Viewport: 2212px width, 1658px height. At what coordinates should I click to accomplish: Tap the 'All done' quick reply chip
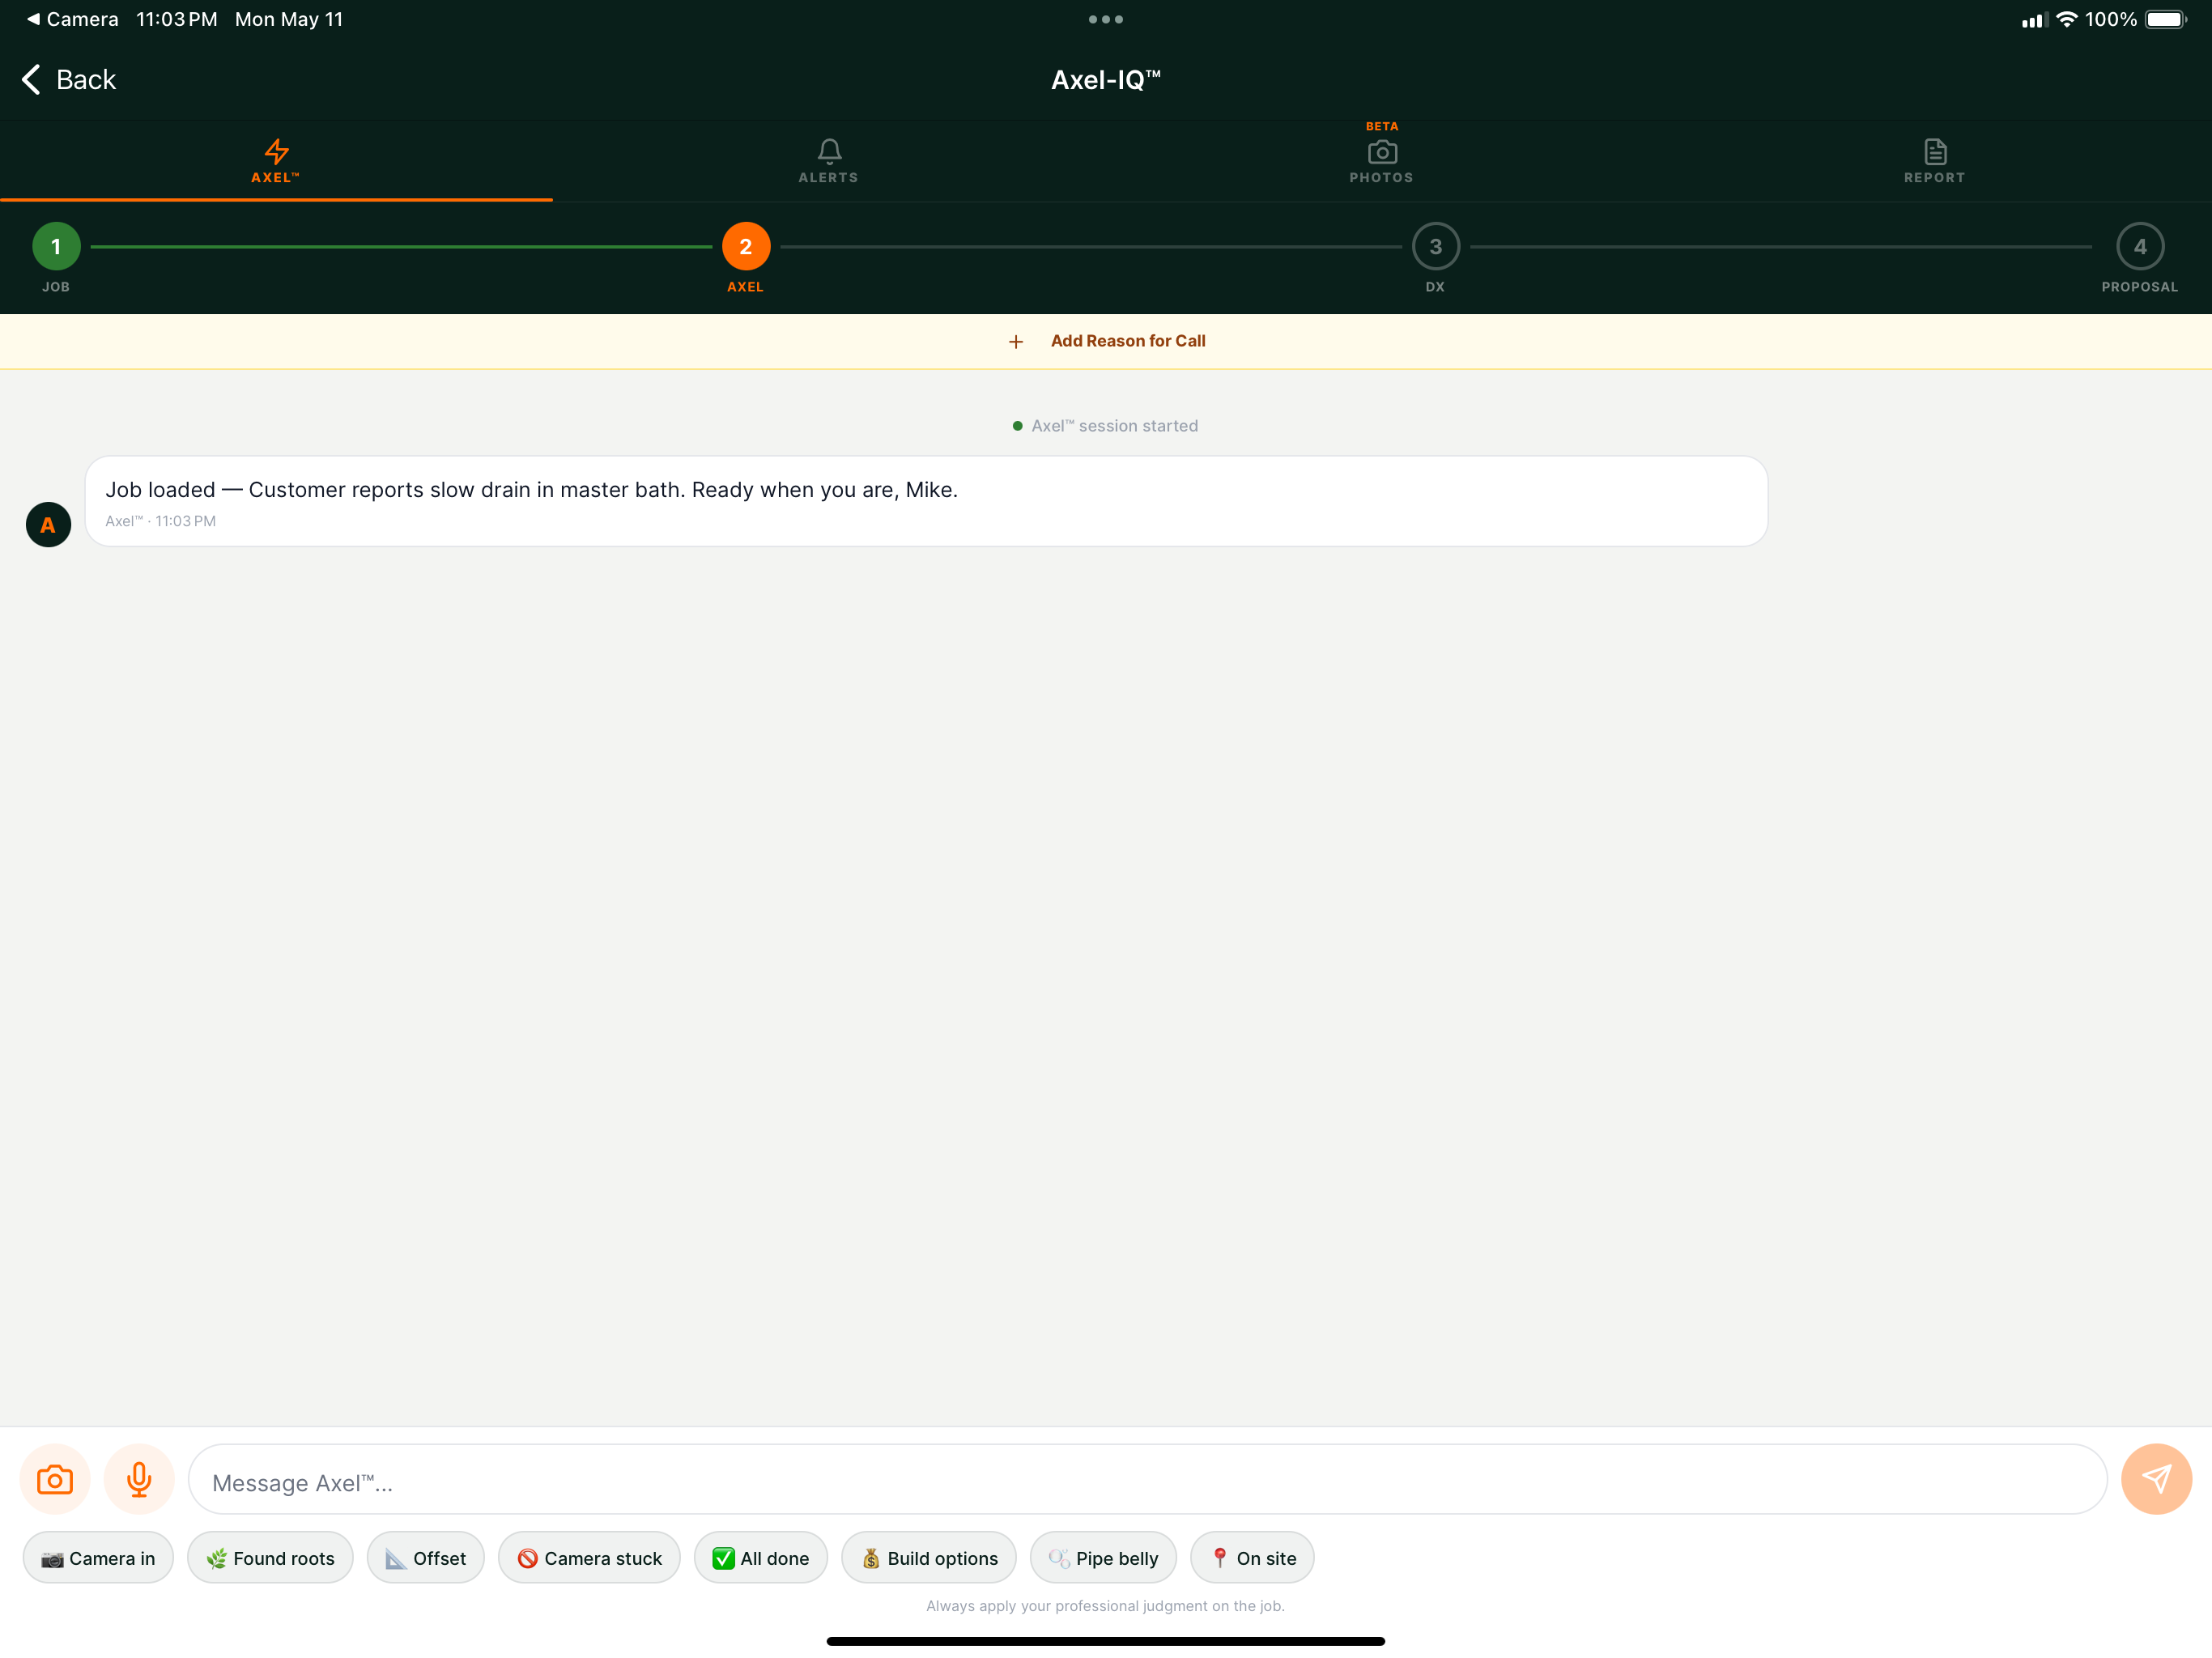pos(761,1558)
